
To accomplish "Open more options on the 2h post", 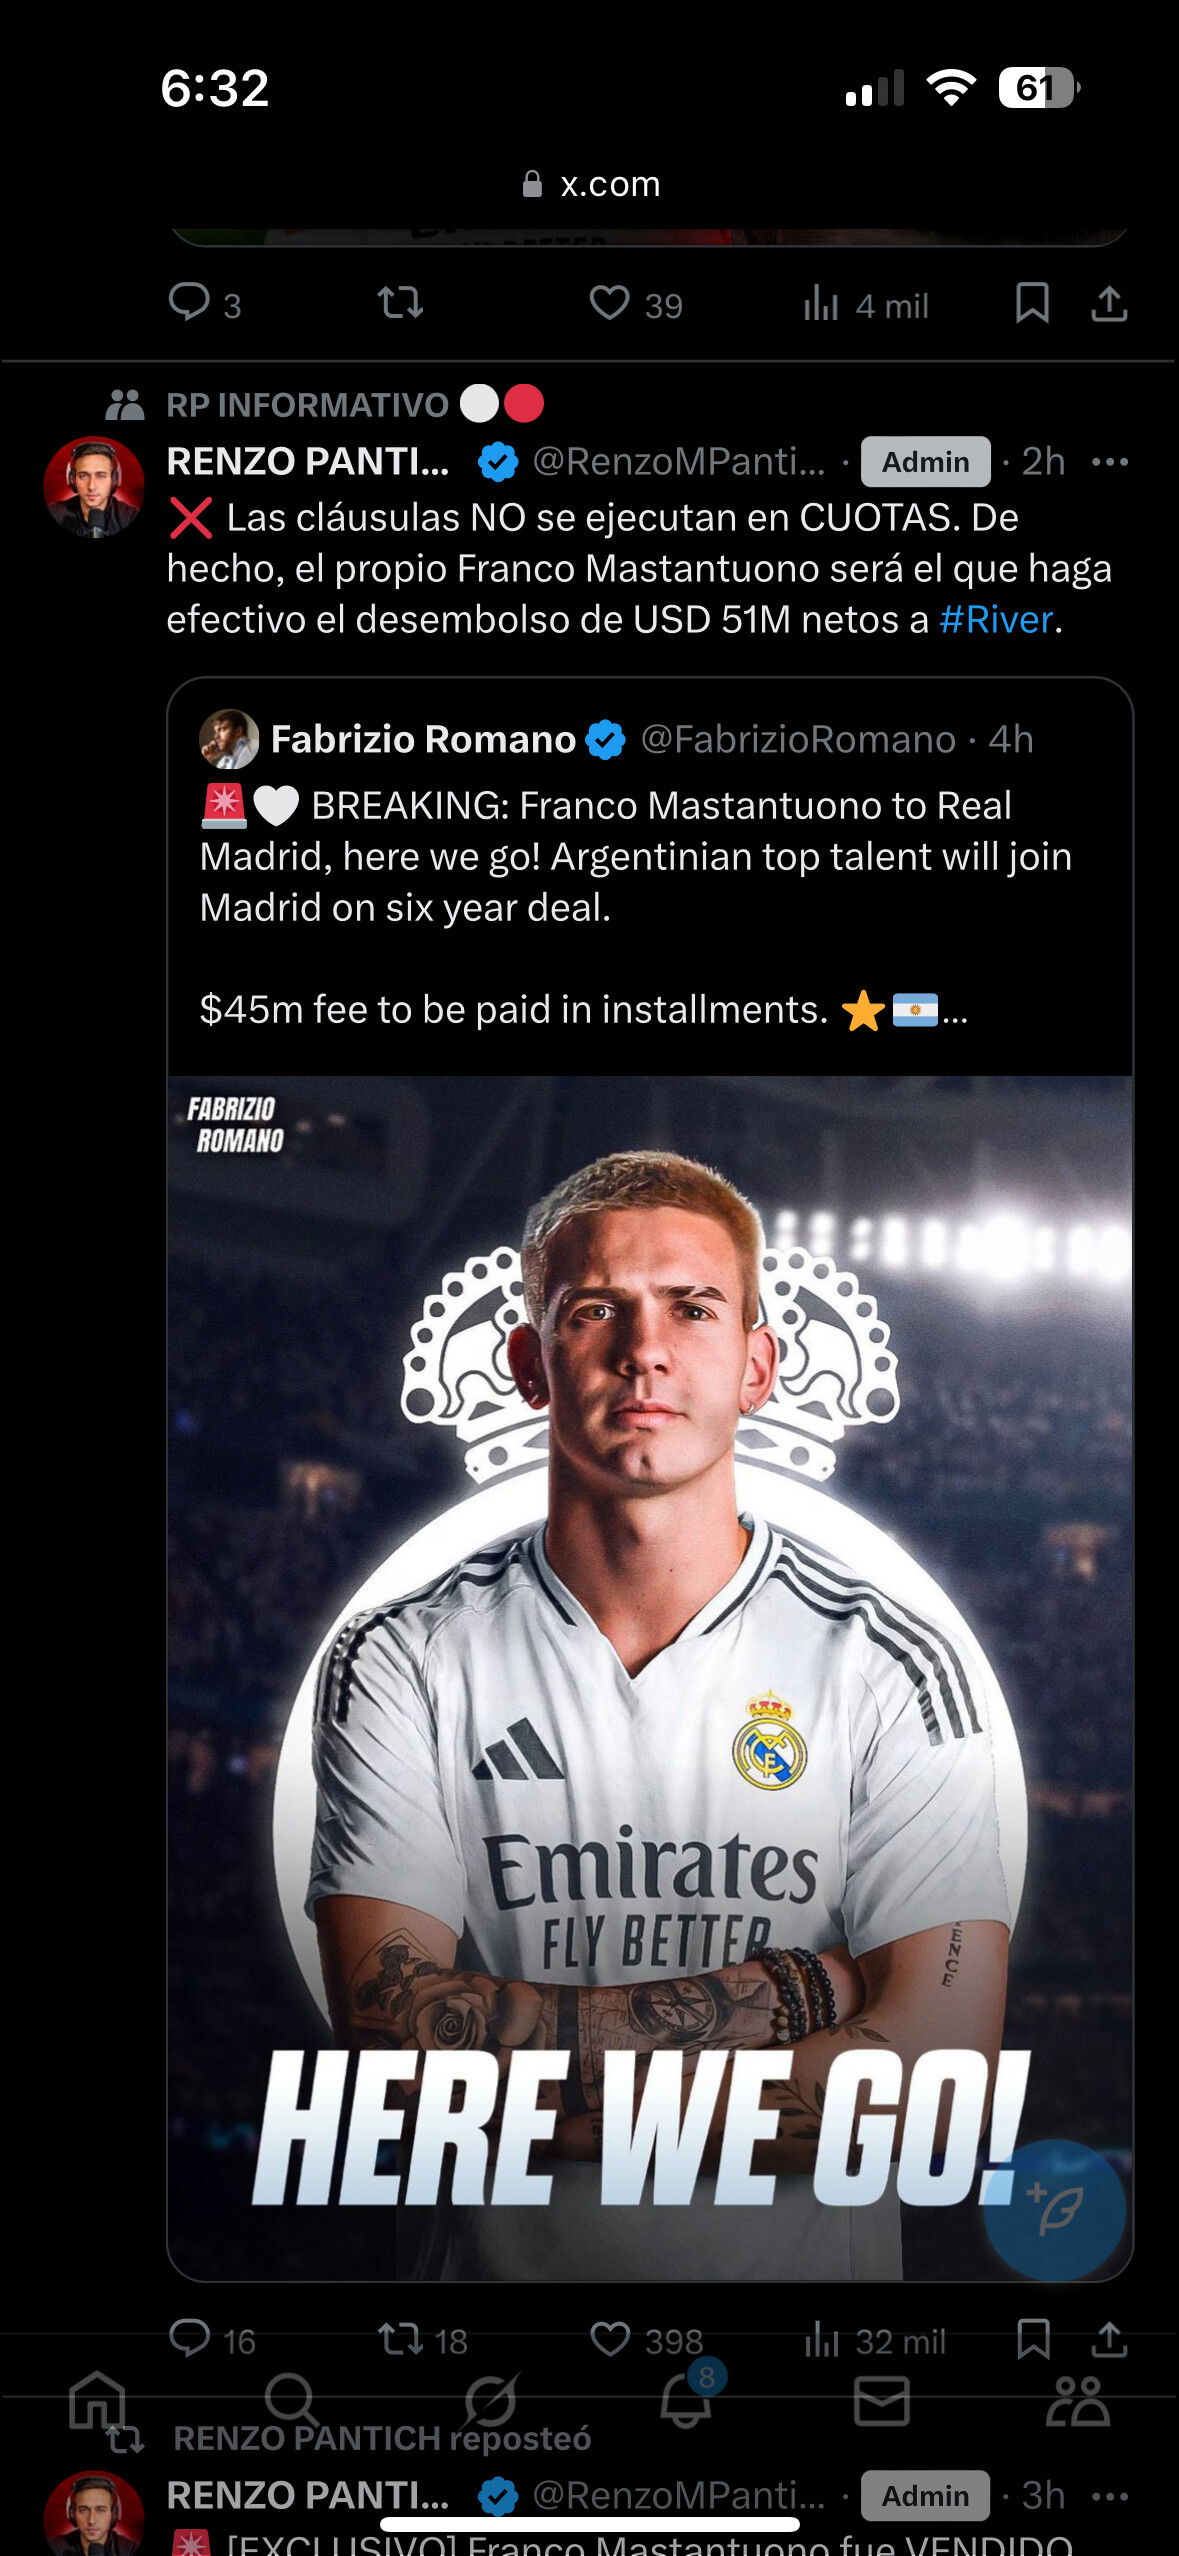I will tap(1110, 461).
